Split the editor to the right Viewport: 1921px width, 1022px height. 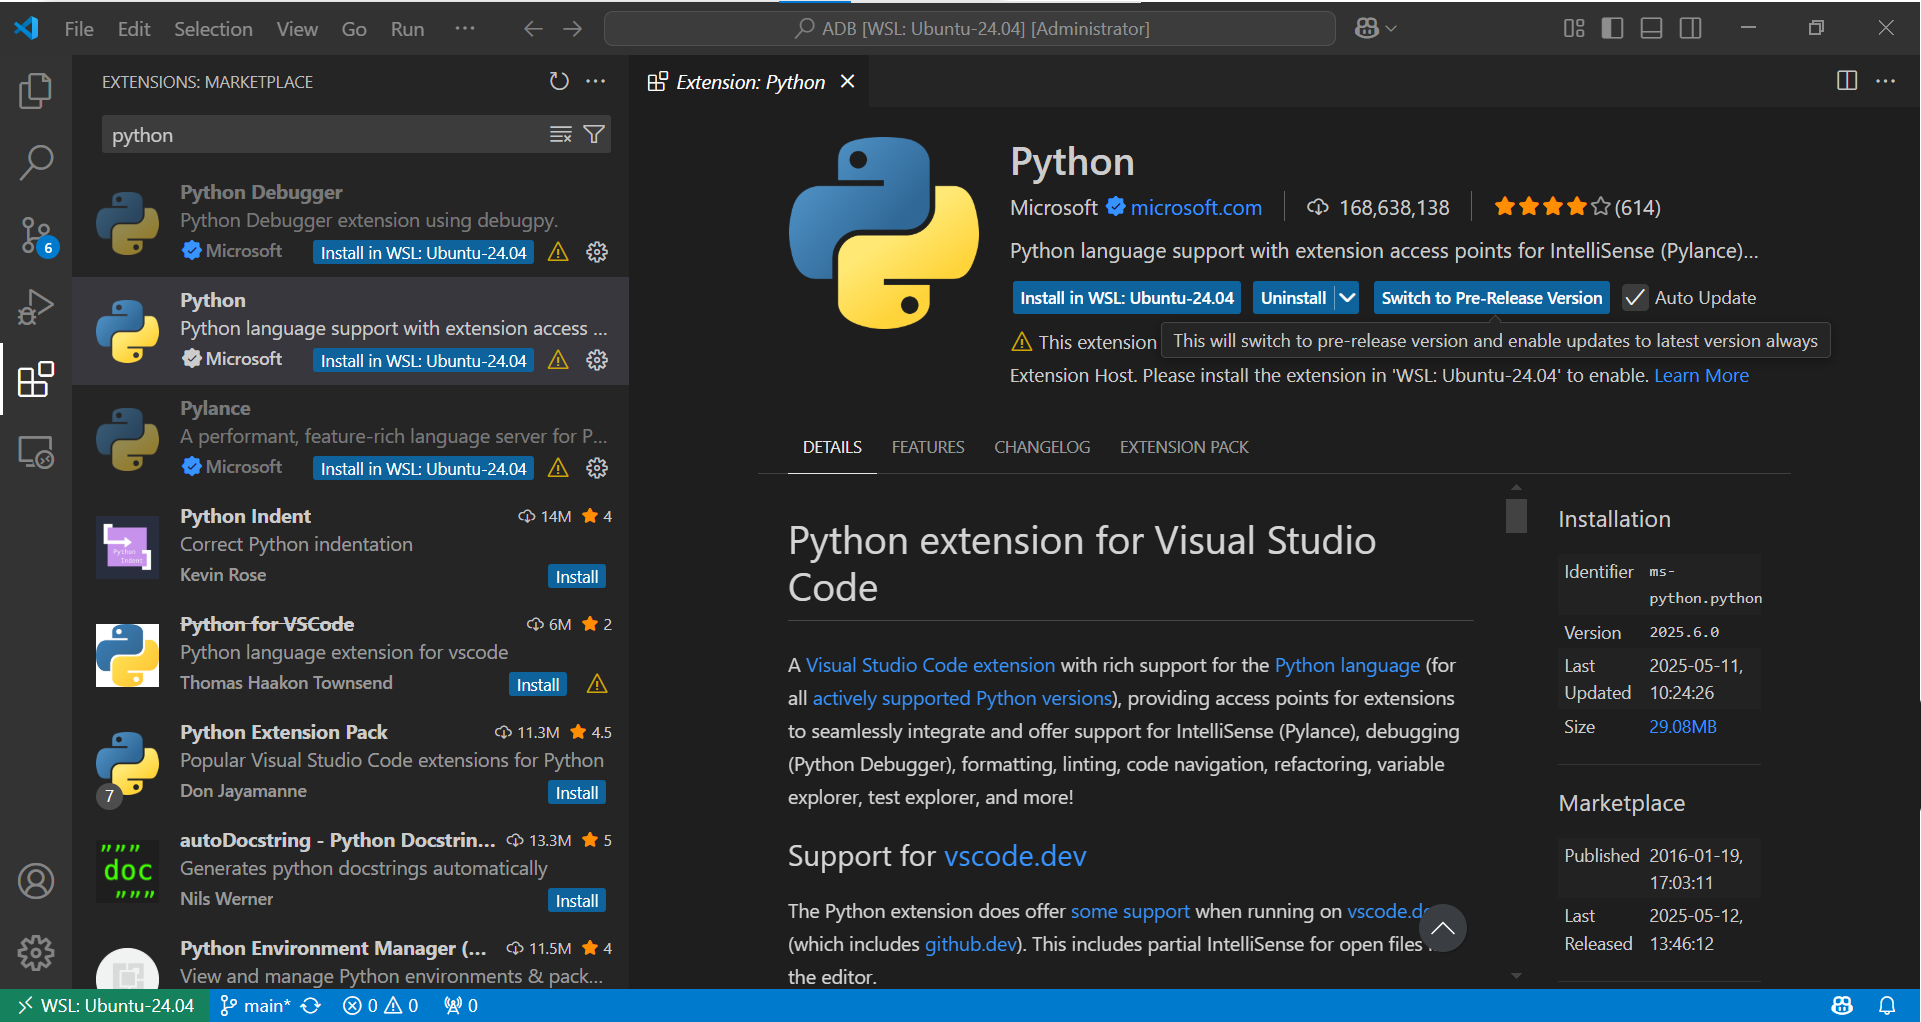coord(1847,81)
